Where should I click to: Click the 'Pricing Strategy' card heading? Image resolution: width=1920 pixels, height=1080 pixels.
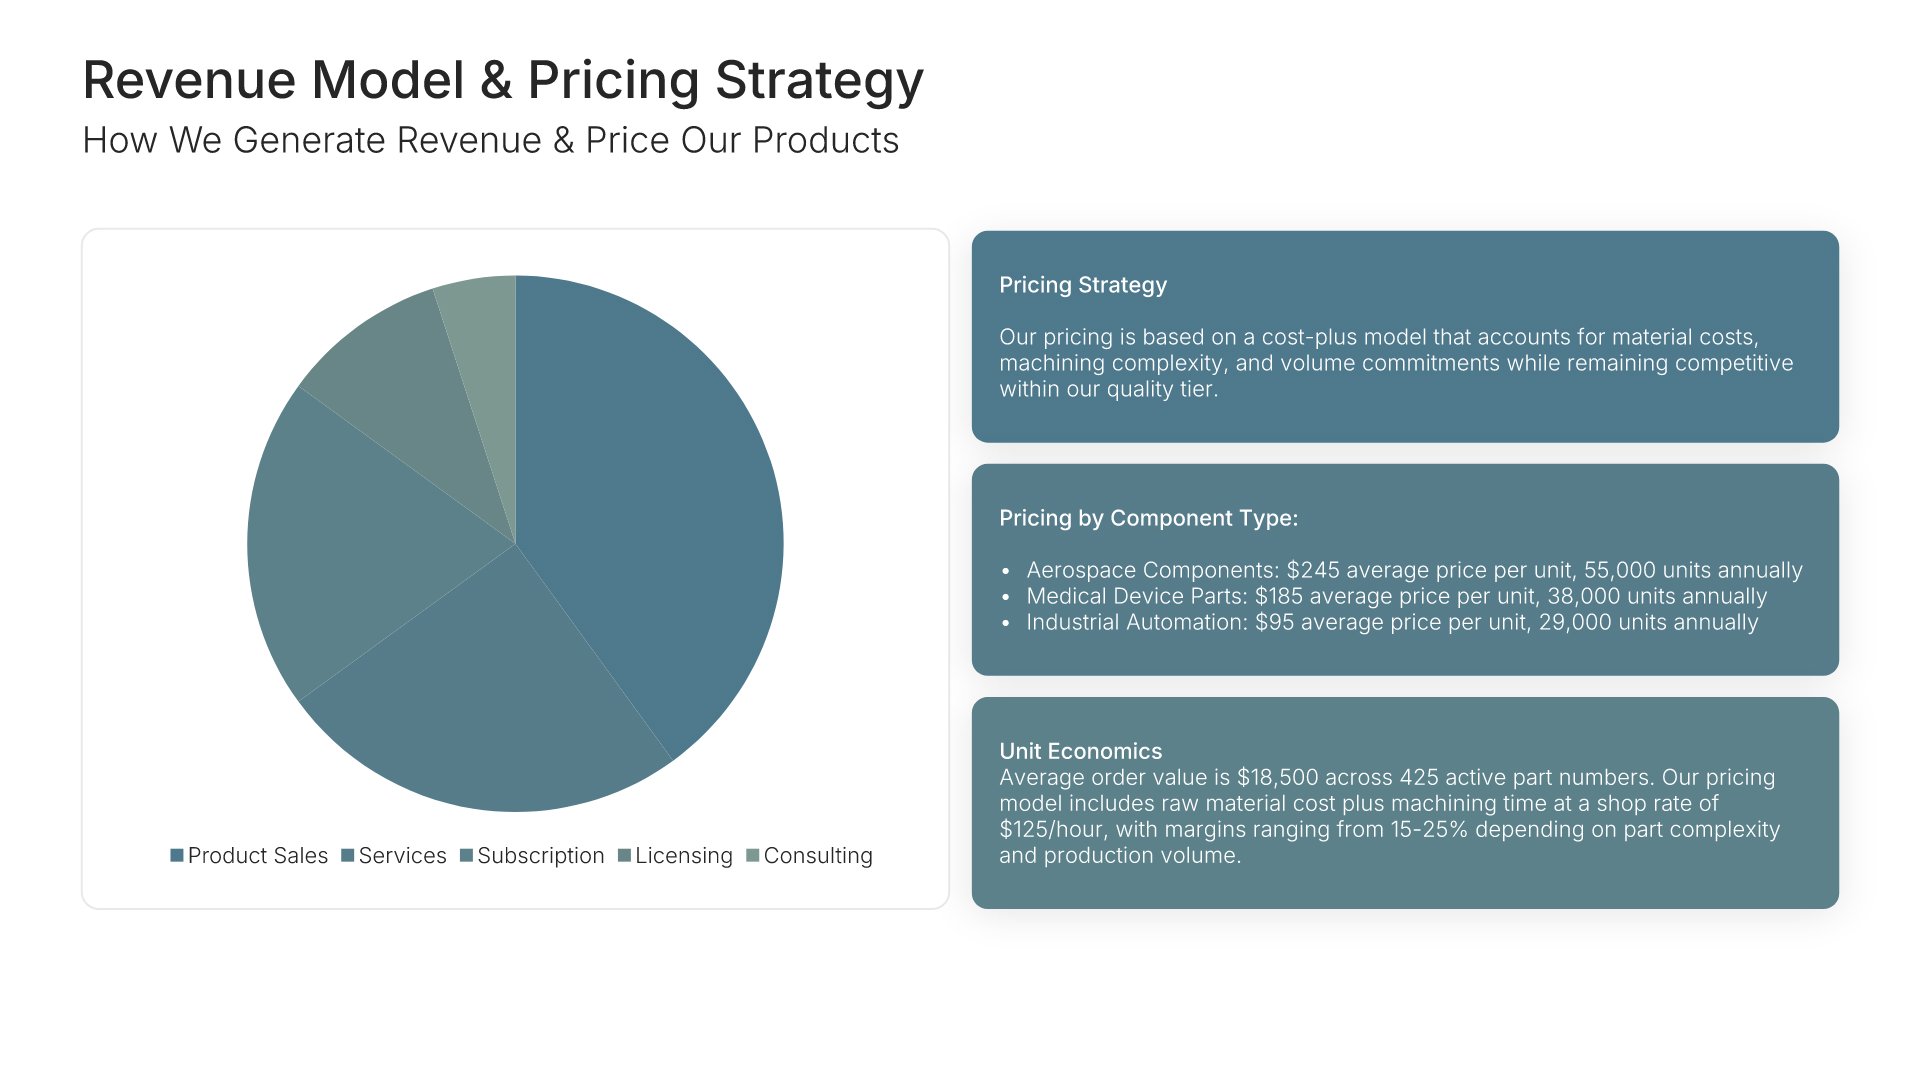1083,285
